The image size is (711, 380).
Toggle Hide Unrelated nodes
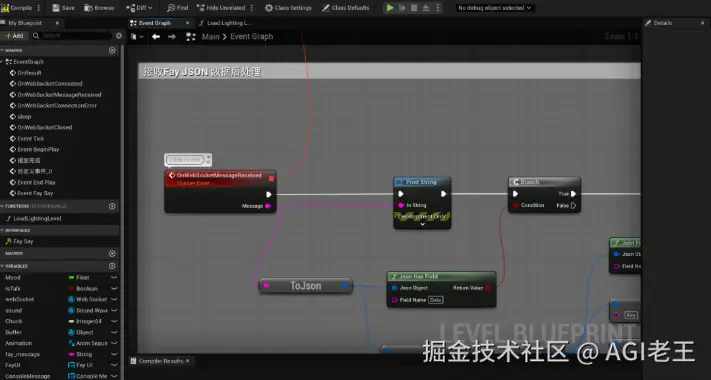point(221,8)
